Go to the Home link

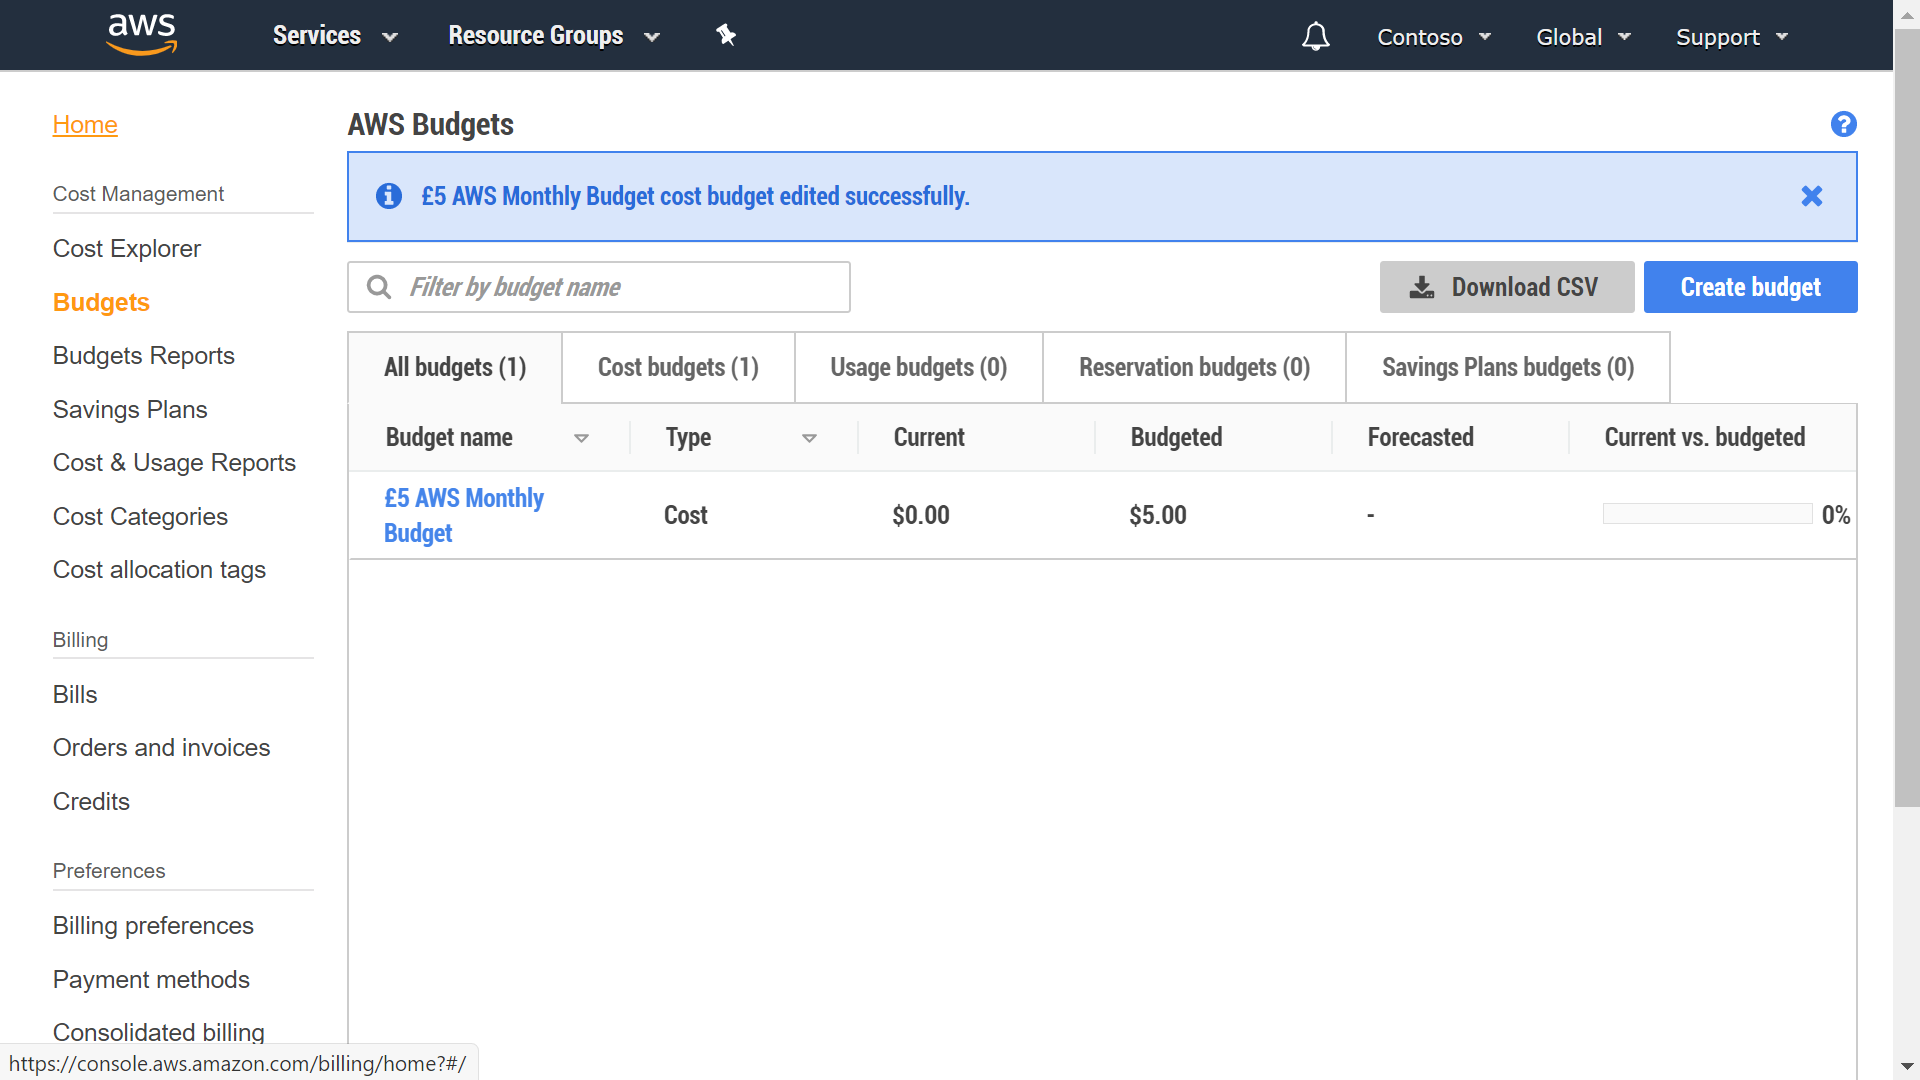point(85,124)
